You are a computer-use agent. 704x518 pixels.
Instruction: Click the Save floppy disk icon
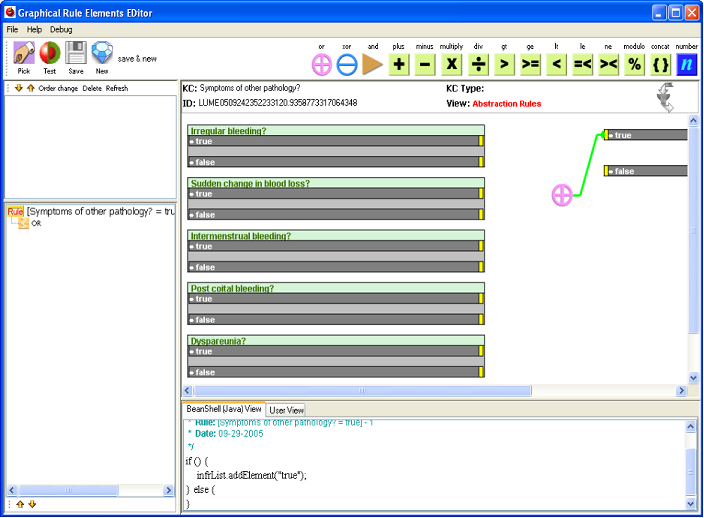click(76, 54)
